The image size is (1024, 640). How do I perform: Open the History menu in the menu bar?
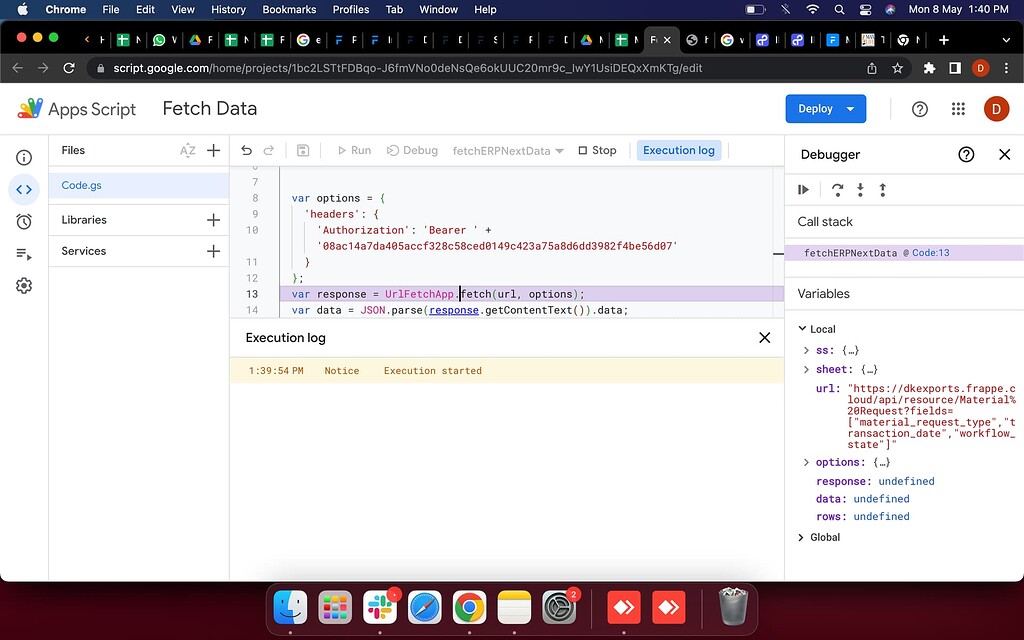228,9
